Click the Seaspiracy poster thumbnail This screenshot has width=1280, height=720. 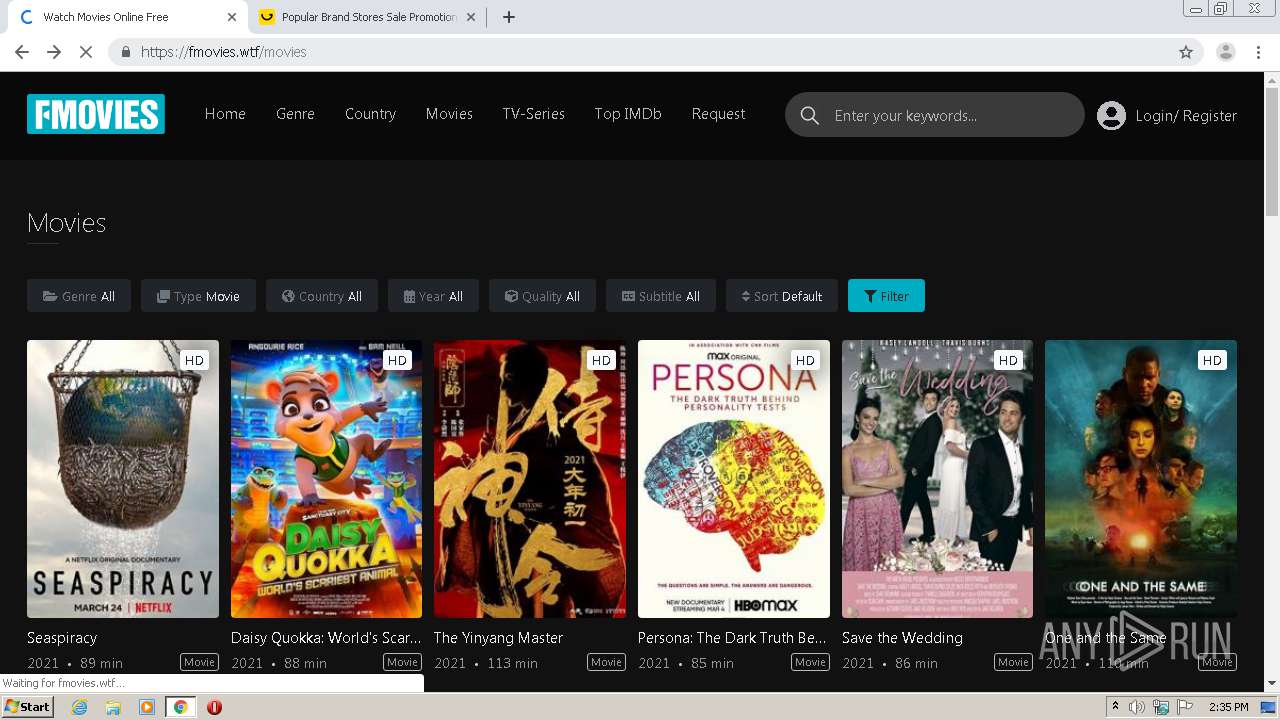(123, 479)
